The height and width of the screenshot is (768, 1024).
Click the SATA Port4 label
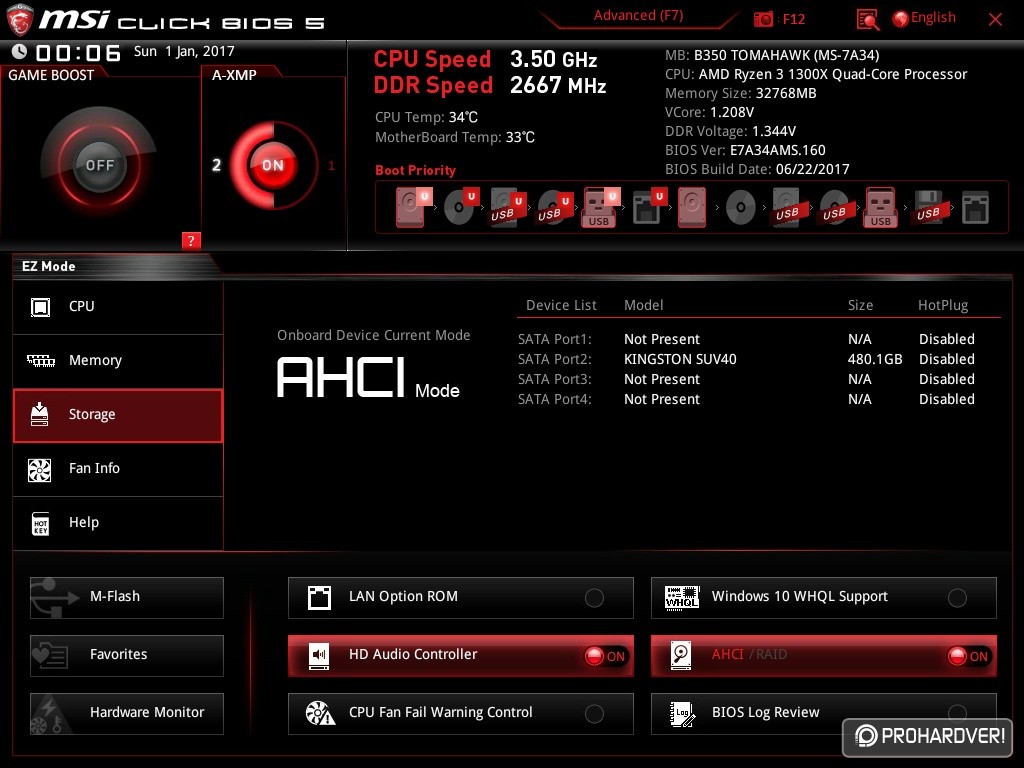tap(554, 400)
